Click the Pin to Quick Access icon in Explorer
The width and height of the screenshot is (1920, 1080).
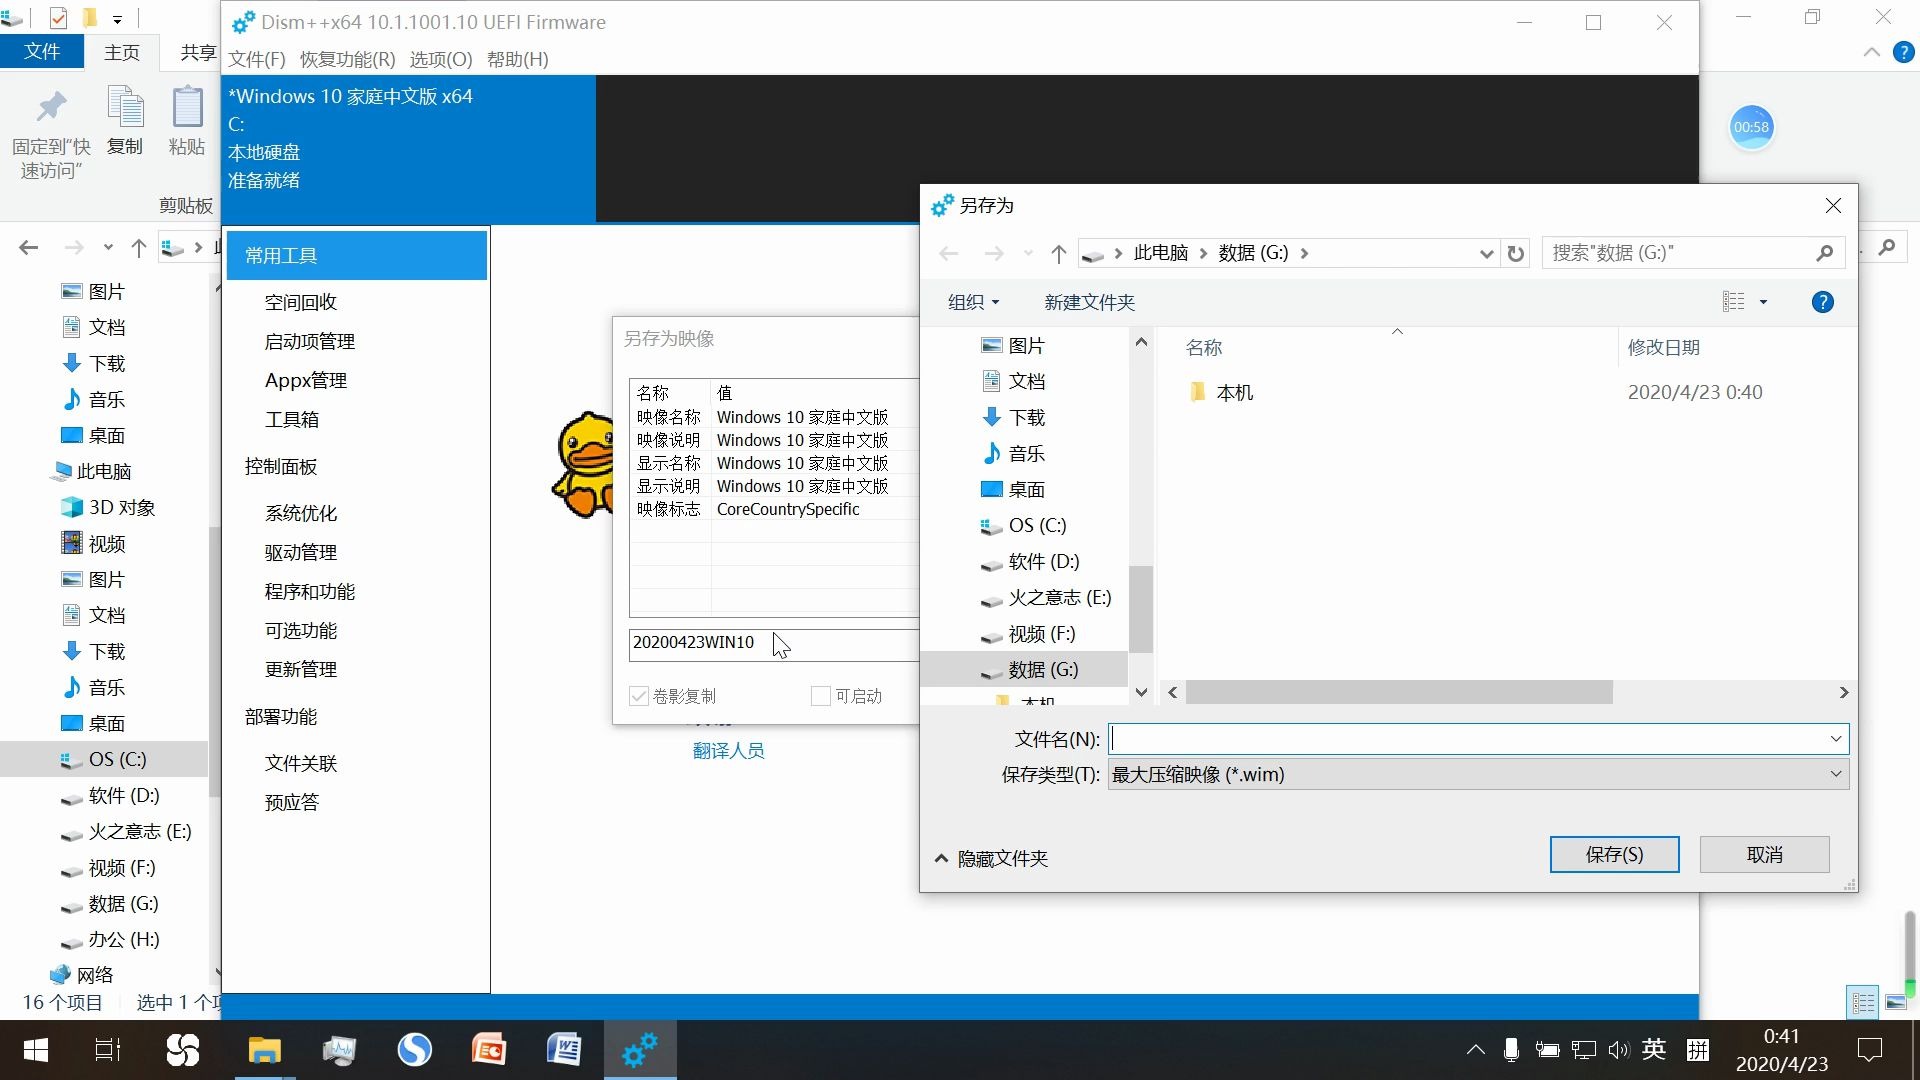[51, 107]
